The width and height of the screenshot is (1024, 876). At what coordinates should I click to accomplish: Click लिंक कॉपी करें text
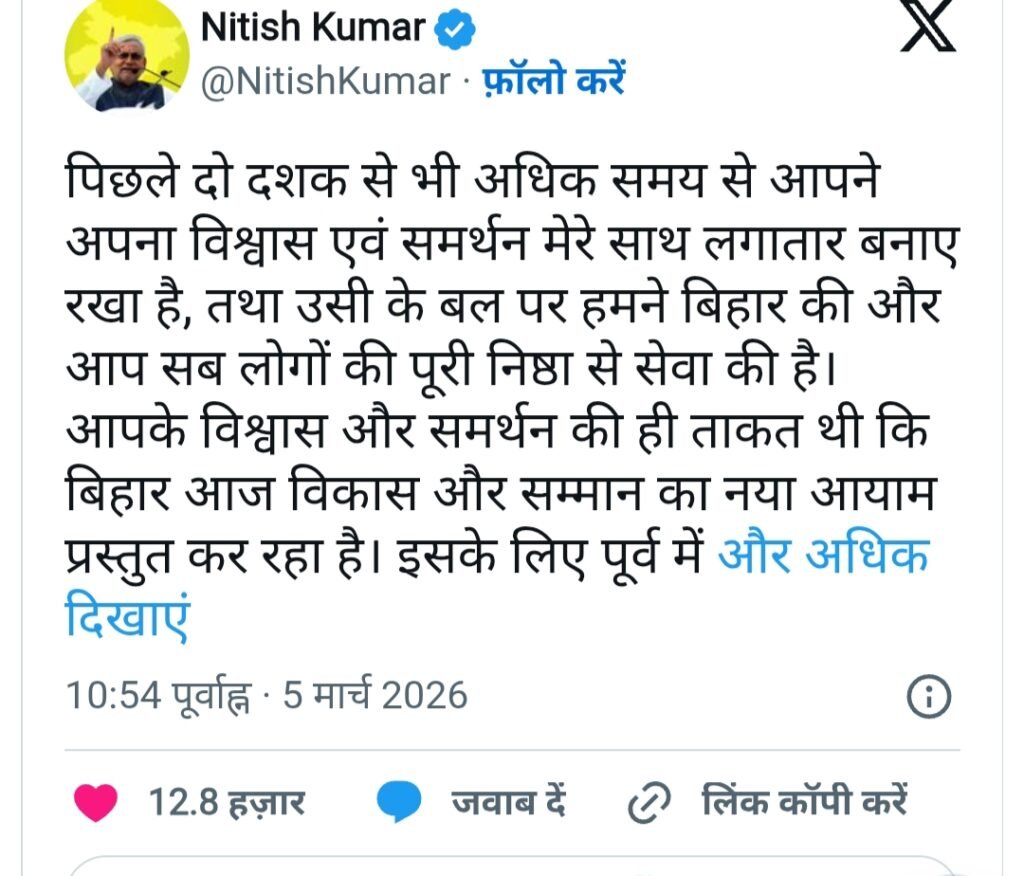tap(805, 800)
